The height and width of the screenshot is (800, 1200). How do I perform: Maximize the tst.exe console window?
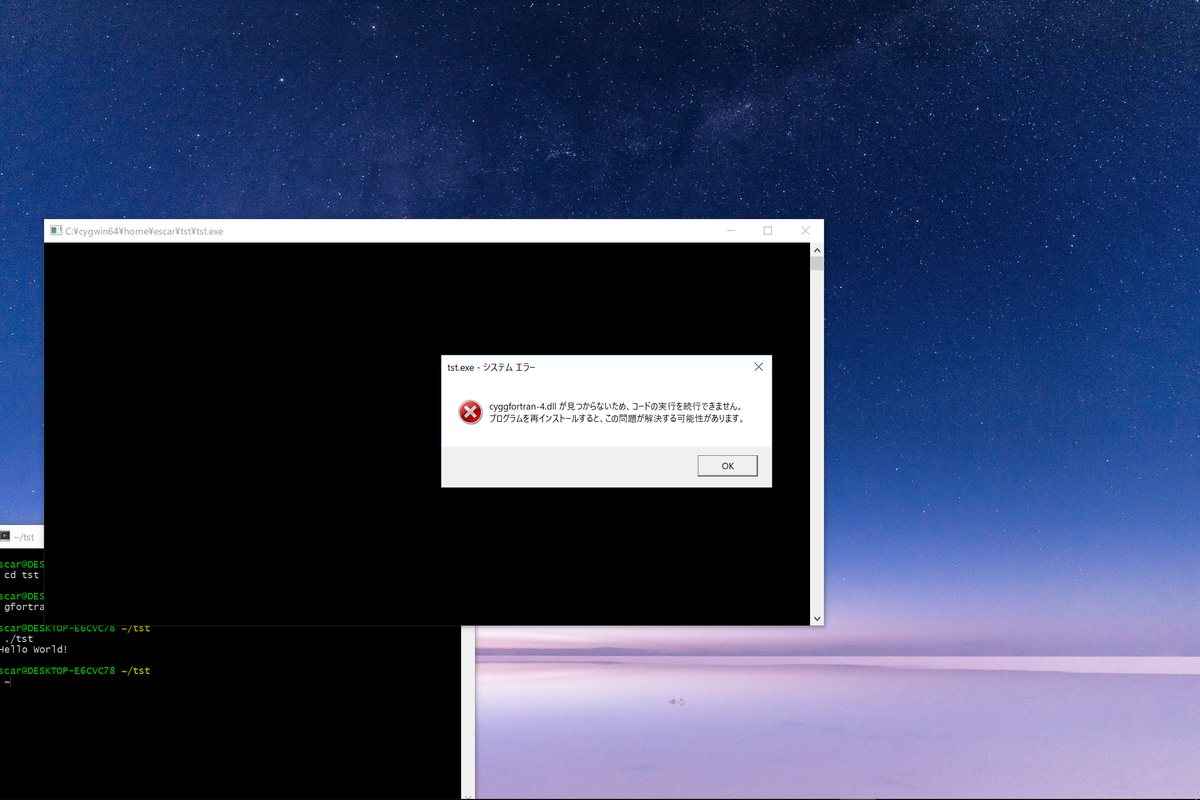tap(768, 231)
